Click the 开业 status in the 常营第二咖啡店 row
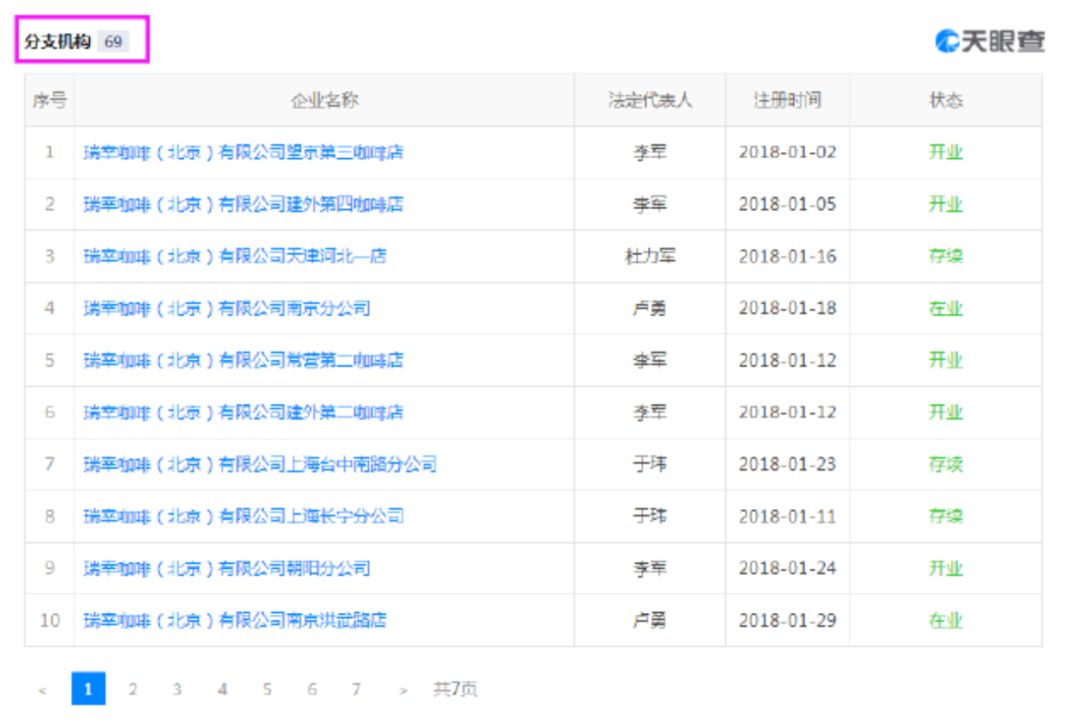This screenshot has height=727, width=1080. (x=946, y=360)
